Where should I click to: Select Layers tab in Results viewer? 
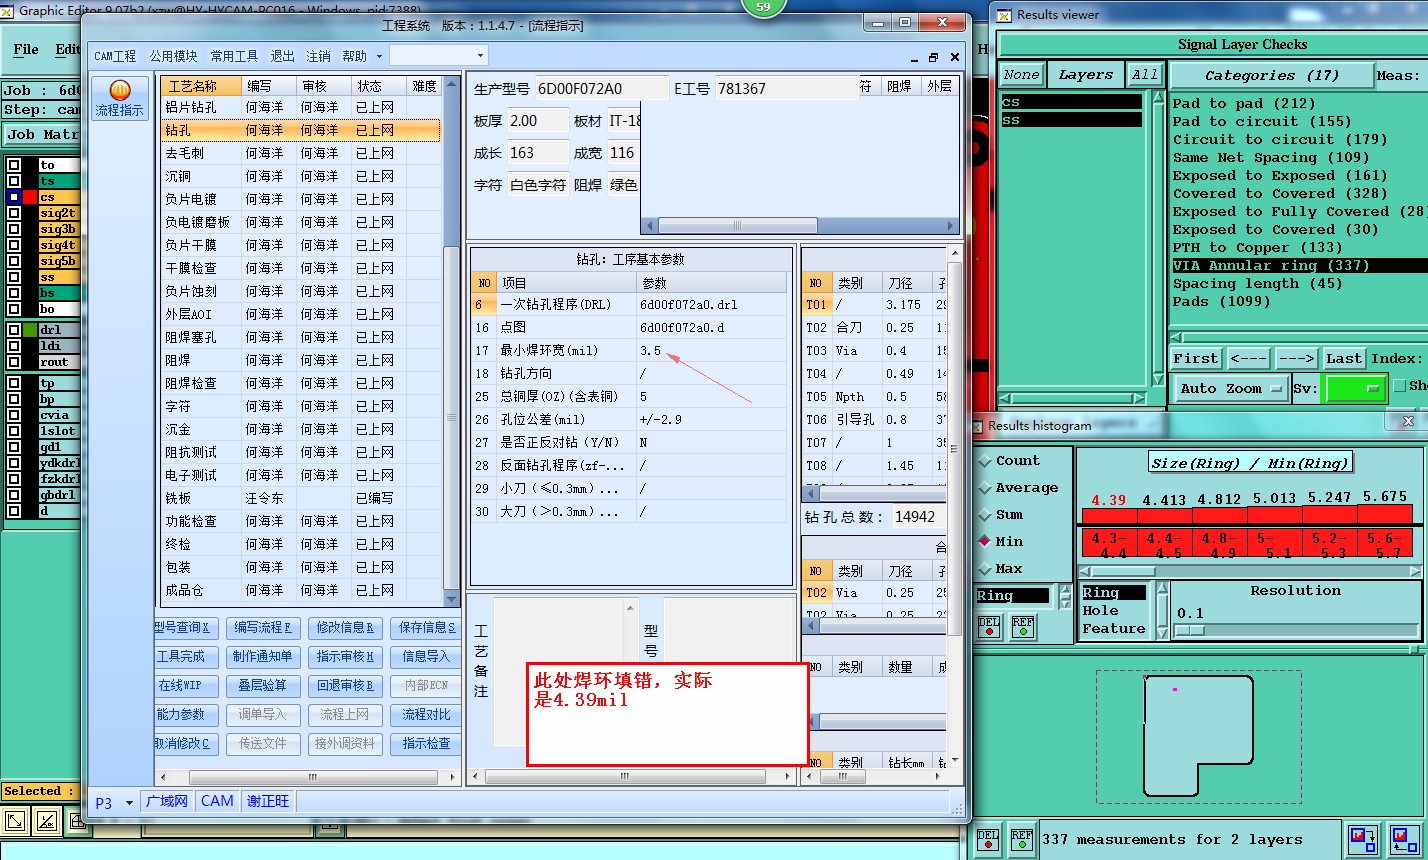click(x=1085, y=75)
